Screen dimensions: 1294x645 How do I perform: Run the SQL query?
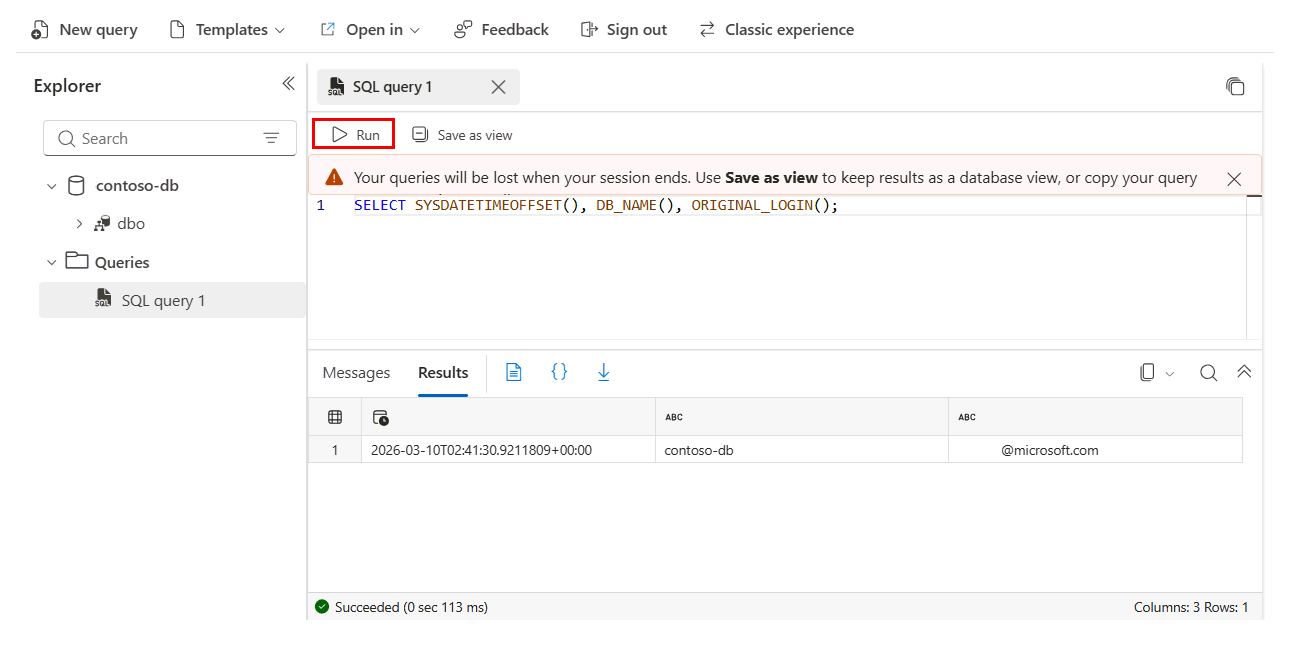[353, 133]
